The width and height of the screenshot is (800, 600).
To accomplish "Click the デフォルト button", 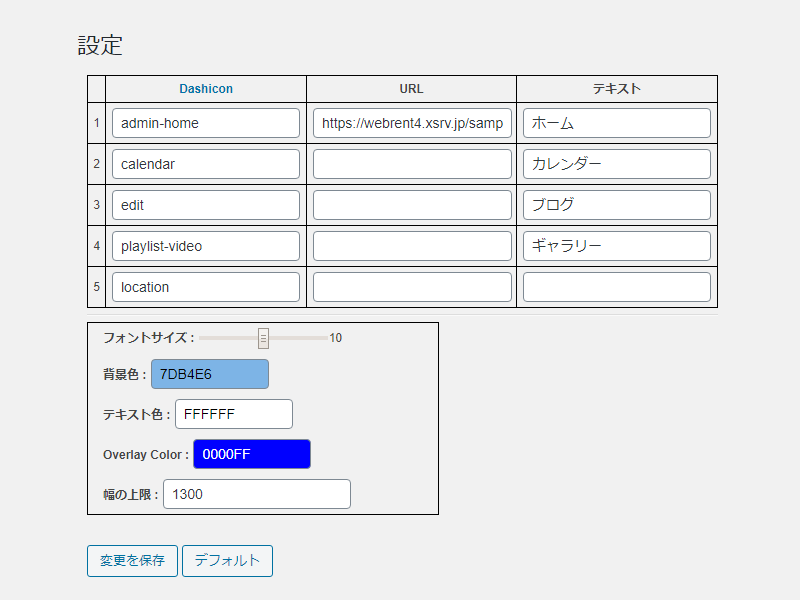I will pos(227,561).
